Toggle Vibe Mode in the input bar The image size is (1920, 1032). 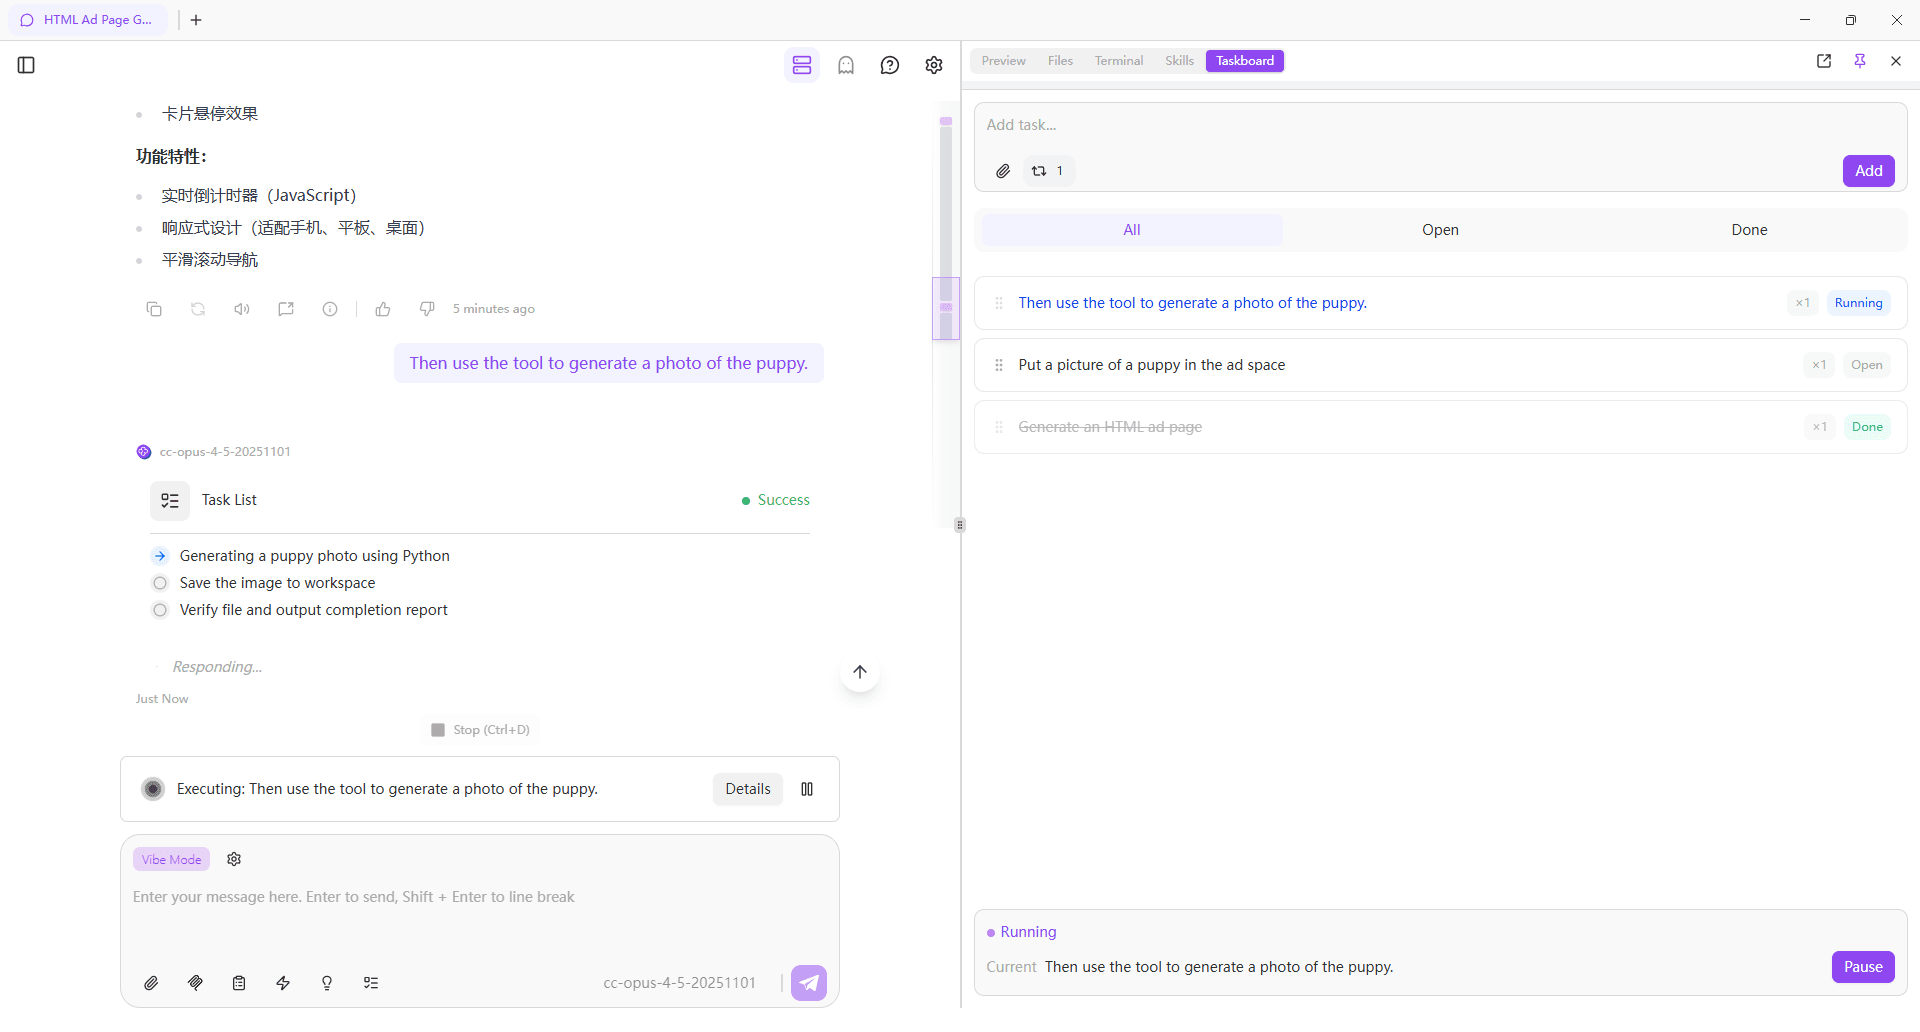point(170,859)
